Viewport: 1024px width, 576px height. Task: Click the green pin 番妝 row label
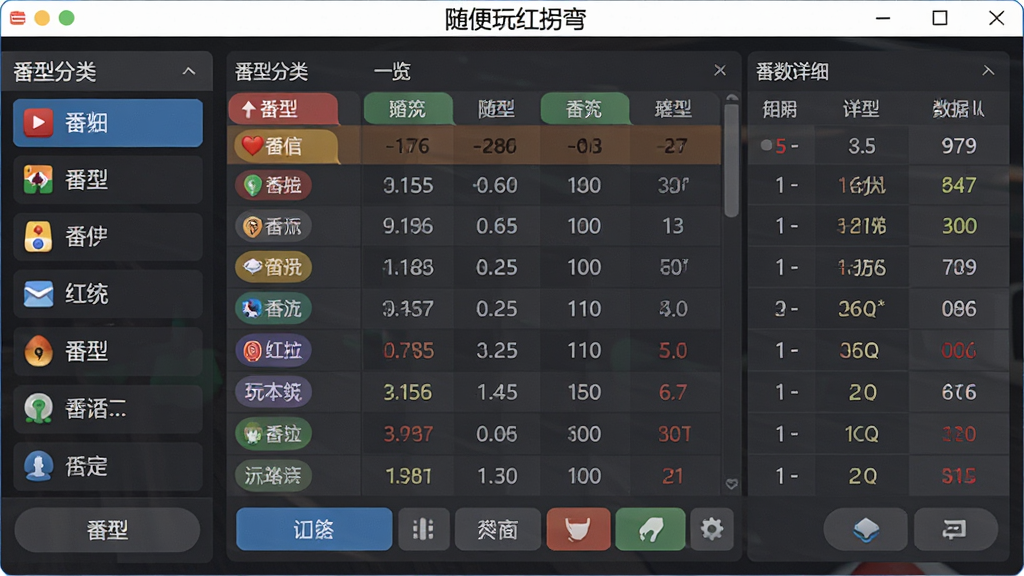[x=273, y=185]
